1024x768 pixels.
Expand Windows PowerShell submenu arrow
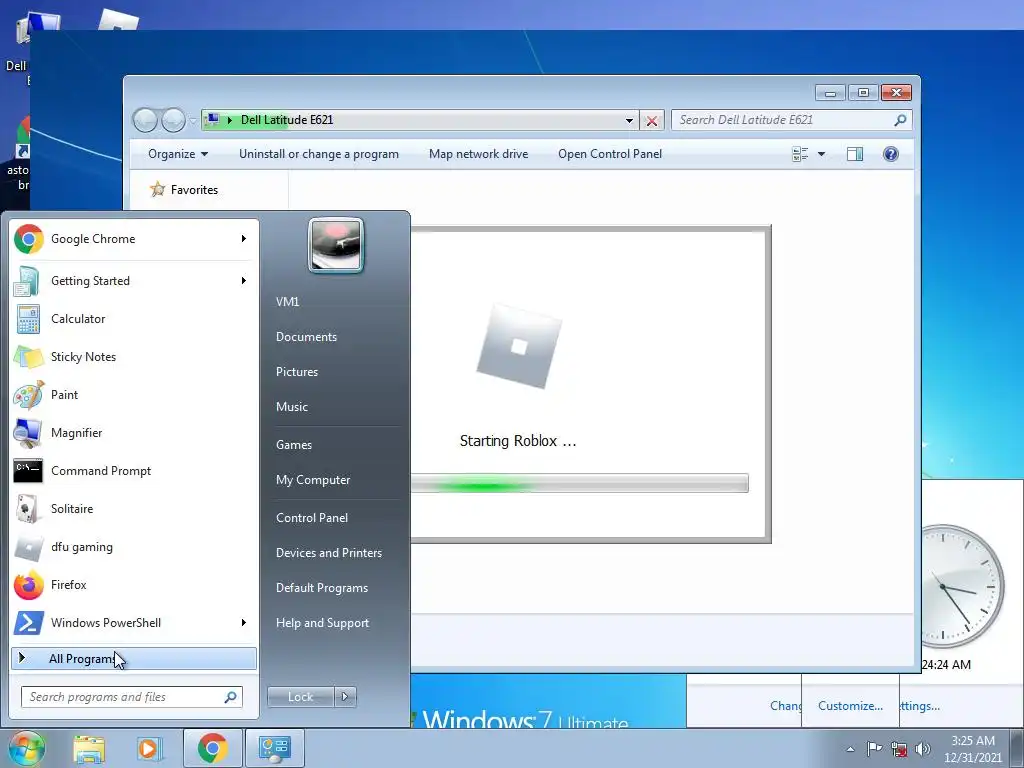[244, 622]
